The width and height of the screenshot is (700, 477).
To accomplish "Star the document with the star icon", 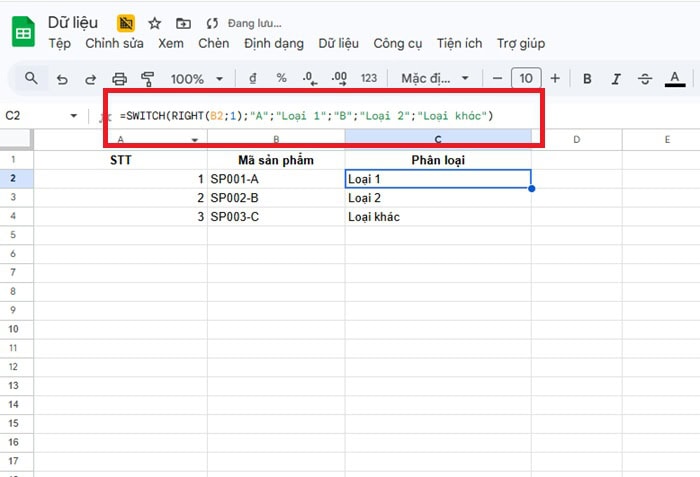I will (154, 23).
